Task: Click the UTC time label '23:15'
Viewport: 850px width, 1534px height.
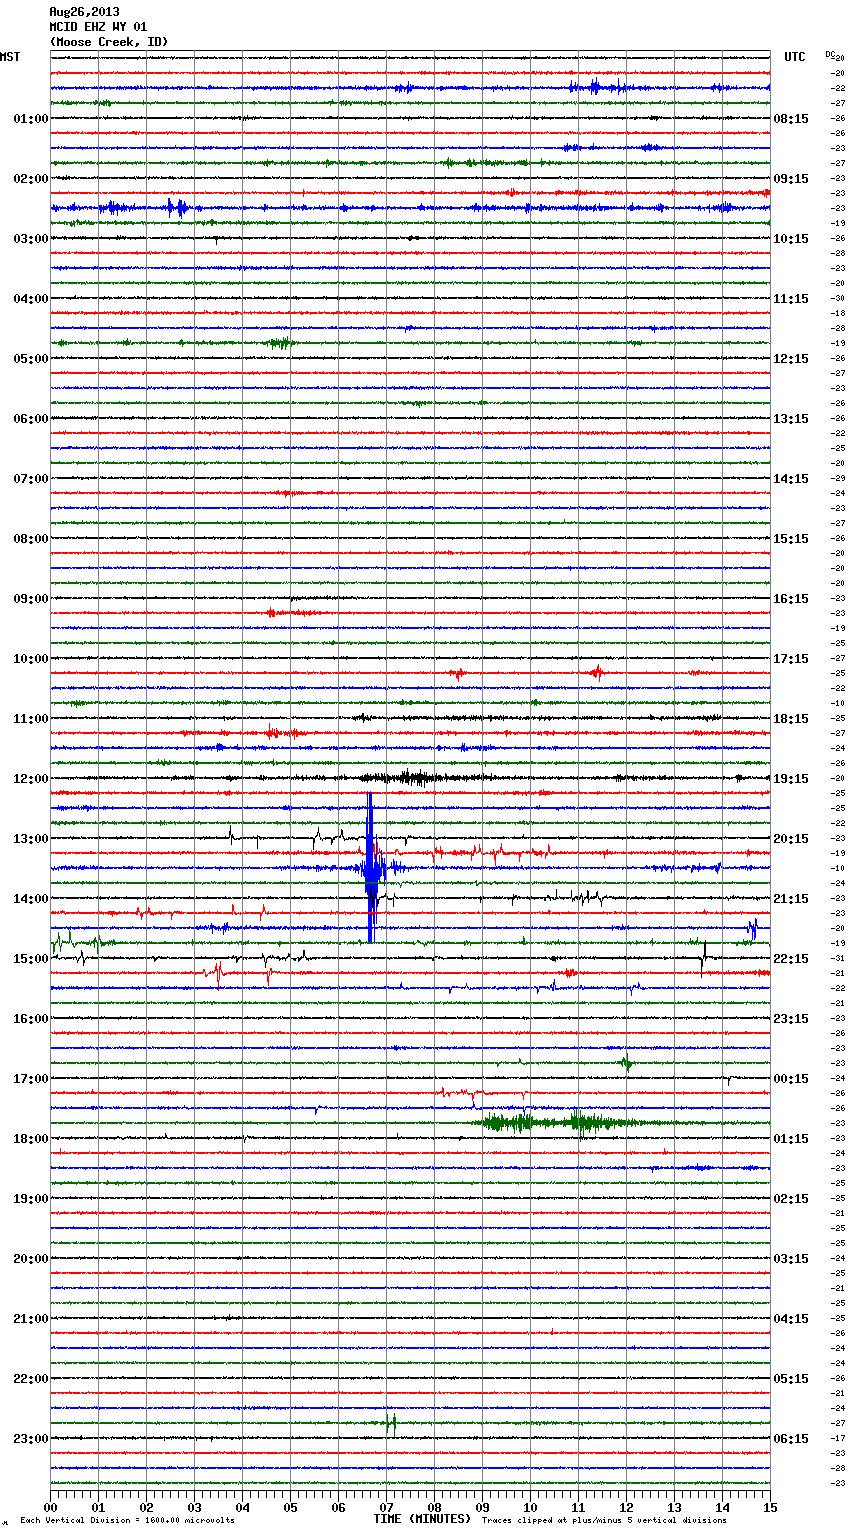Action: 791,1018
